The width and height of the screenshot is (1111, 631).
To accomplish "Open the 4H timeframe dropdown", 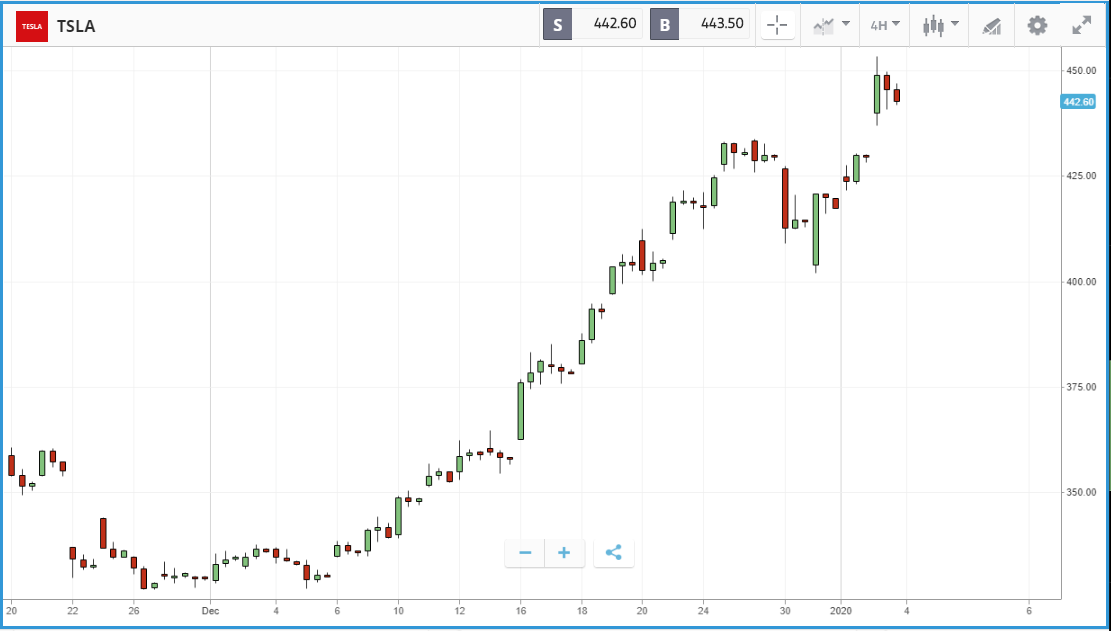I will pos(885,25).
